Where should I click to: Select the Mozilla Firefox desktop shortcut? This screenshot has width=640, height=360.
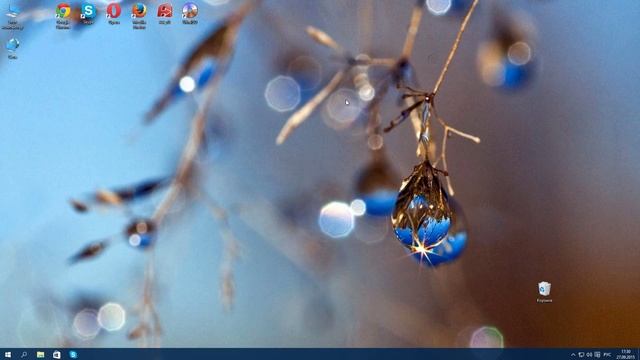[139, 16]
